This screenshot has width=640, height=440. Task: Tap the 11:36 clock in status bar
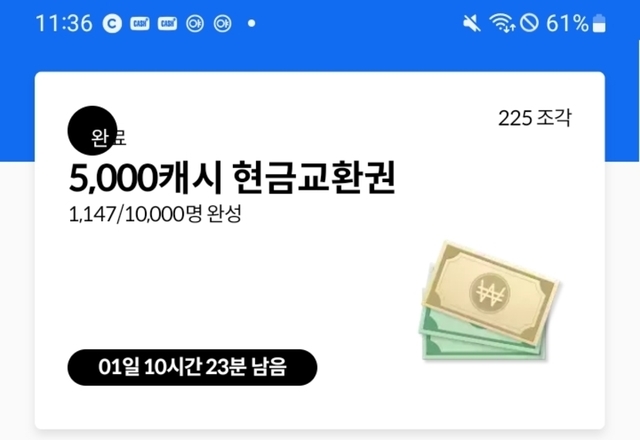[x=64, y=23]
